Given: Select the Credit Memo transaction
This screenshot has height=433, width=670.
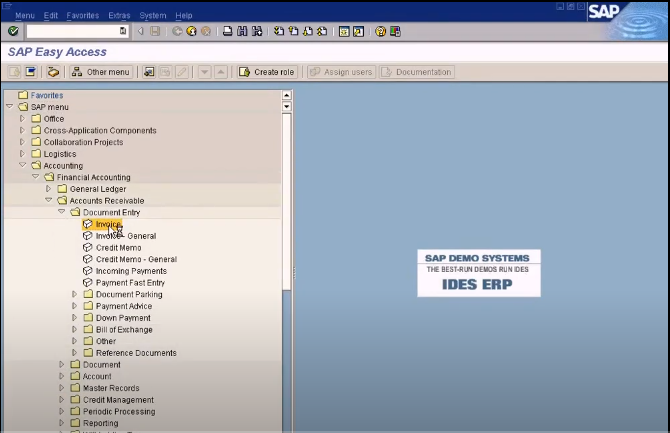Looking at the screenshot, I should (118, 247).
